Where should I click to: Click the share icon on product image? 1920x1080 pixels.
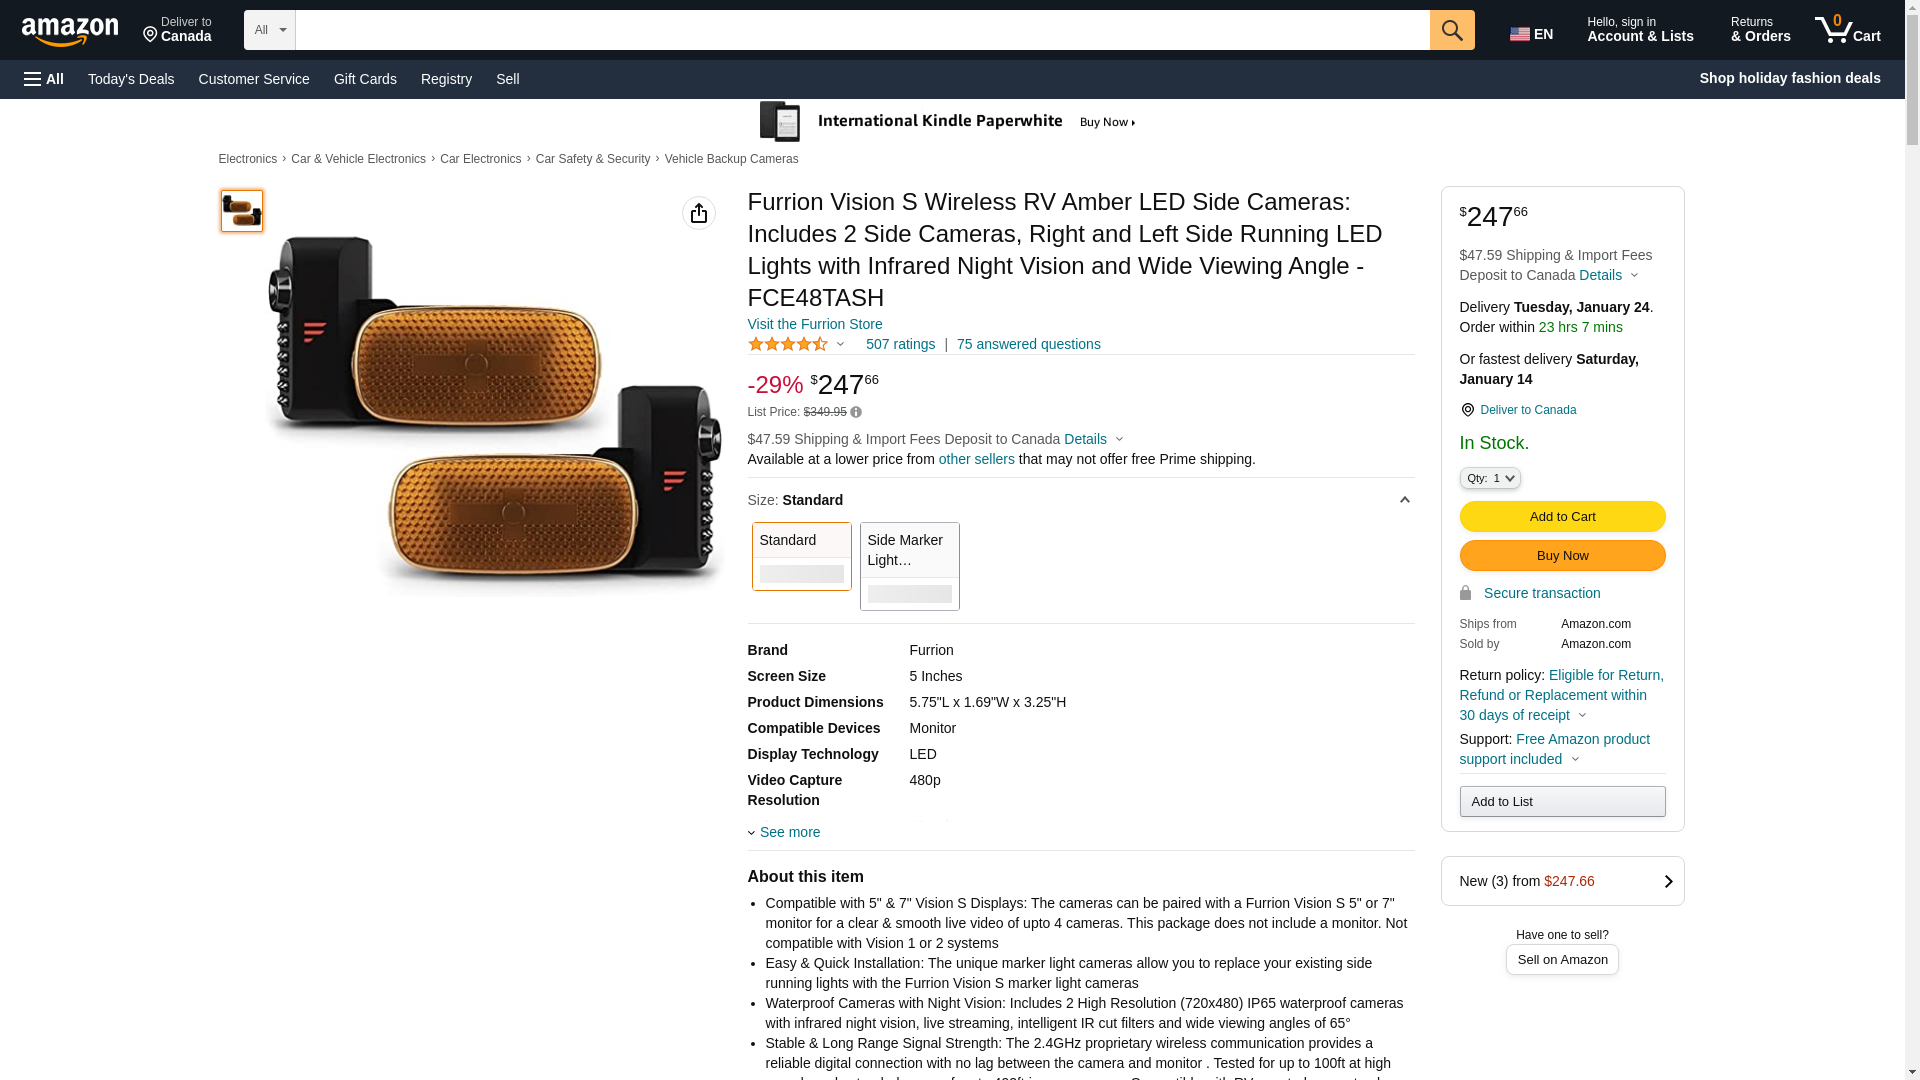pos(698,213)
